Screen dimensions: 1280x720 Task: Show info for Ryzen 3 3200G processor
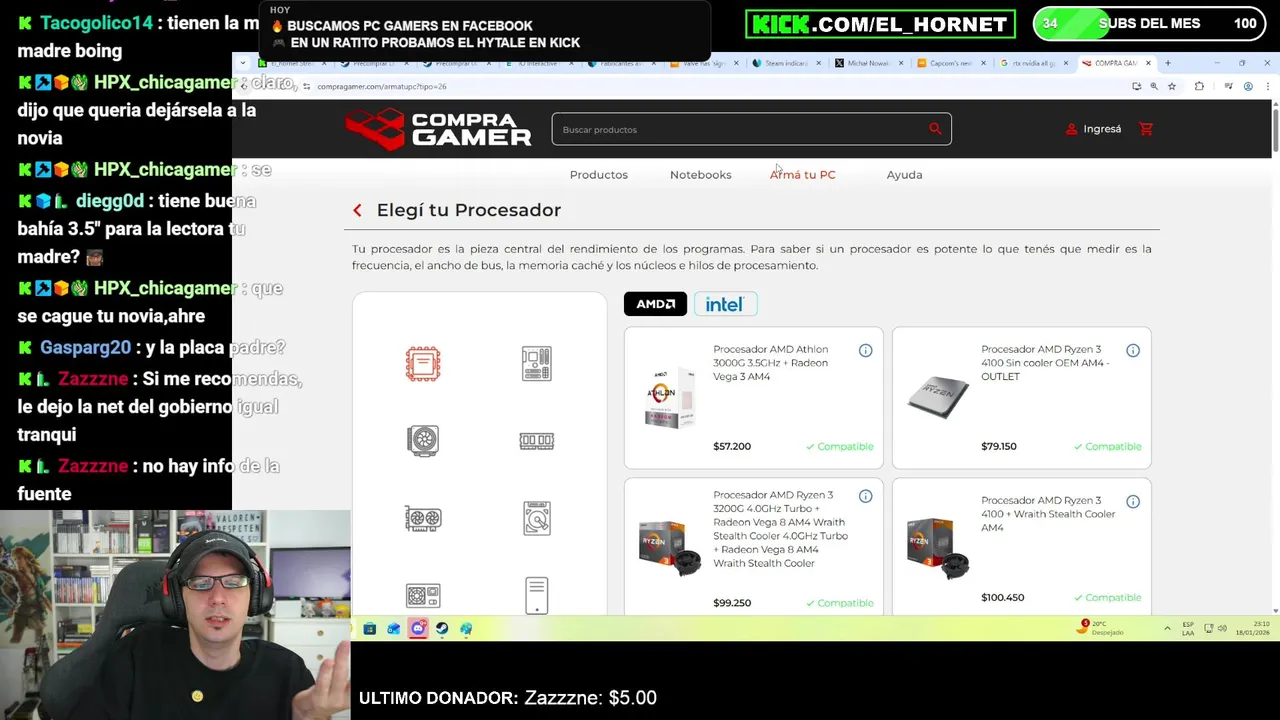tap(865, 496)
